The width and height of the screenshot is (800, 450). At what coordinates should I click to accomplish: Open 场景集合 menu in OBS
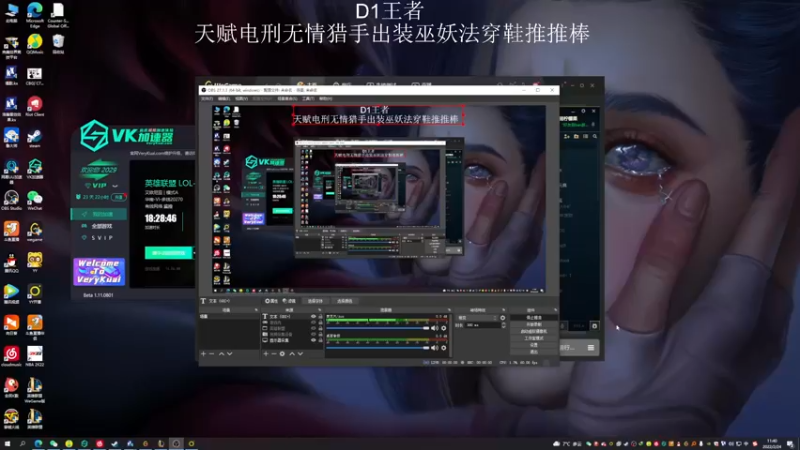pos(288,98)
